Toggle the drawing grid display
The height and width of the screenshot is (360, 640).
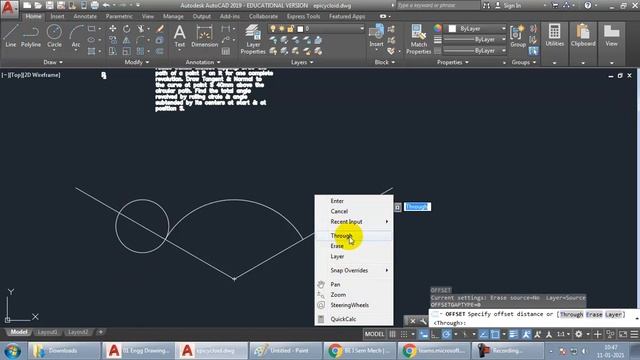[x=393, y=334]
